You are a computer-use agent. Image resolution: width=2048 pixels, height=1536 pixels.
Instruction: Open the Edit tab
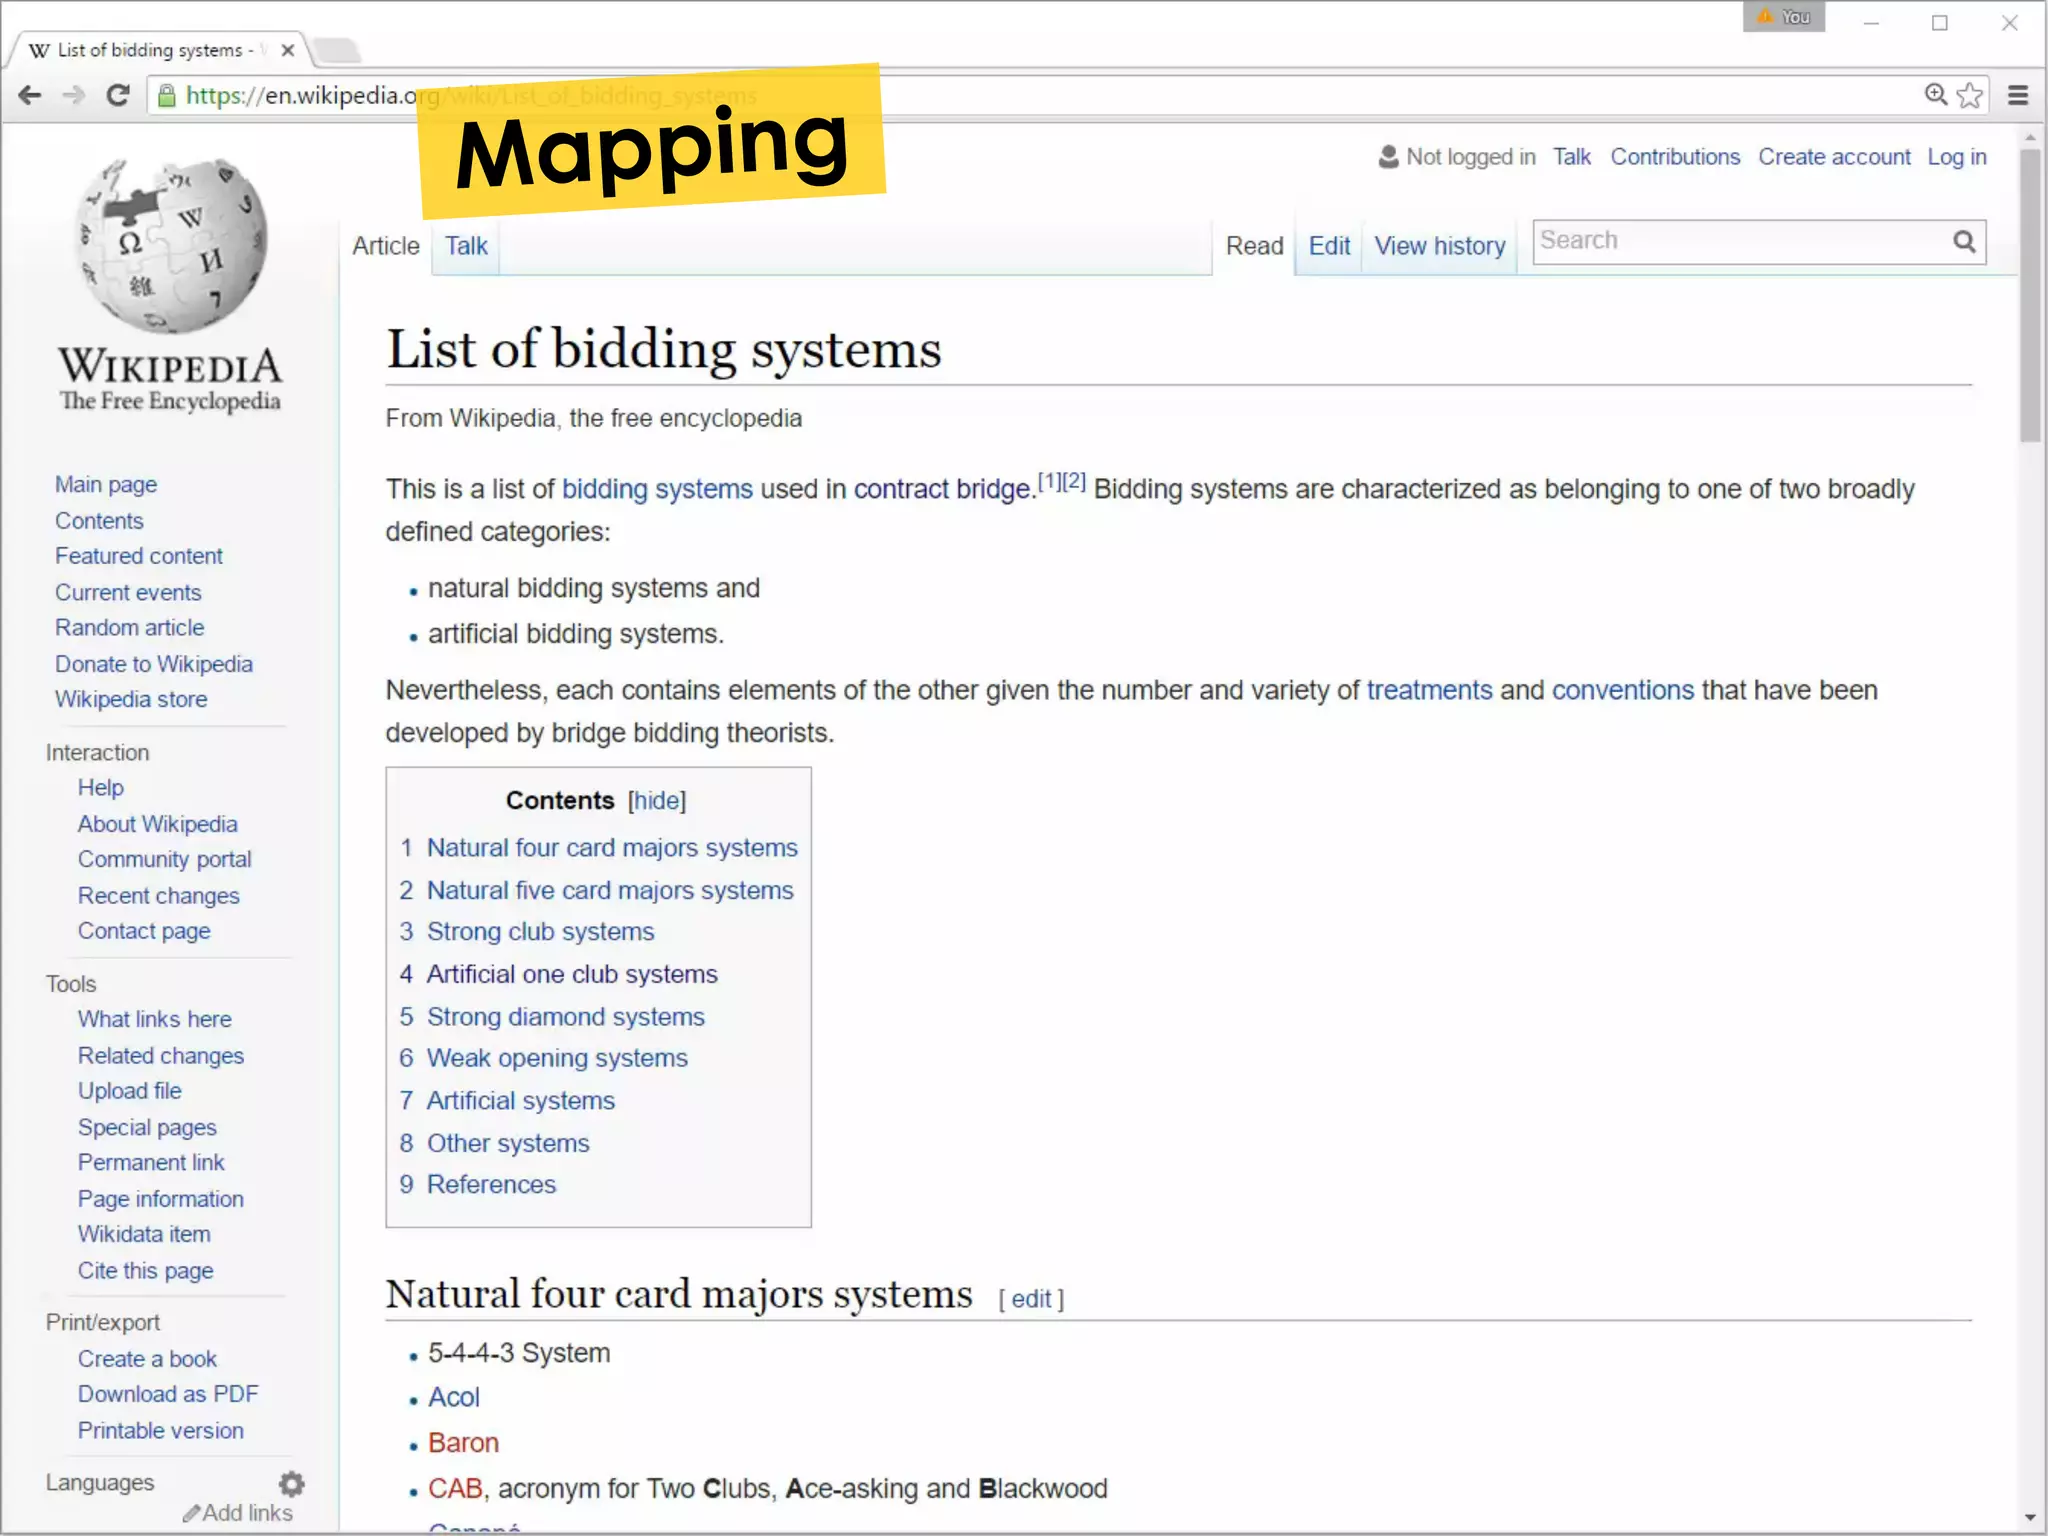pyautogui.click(x=1329, y=246)
